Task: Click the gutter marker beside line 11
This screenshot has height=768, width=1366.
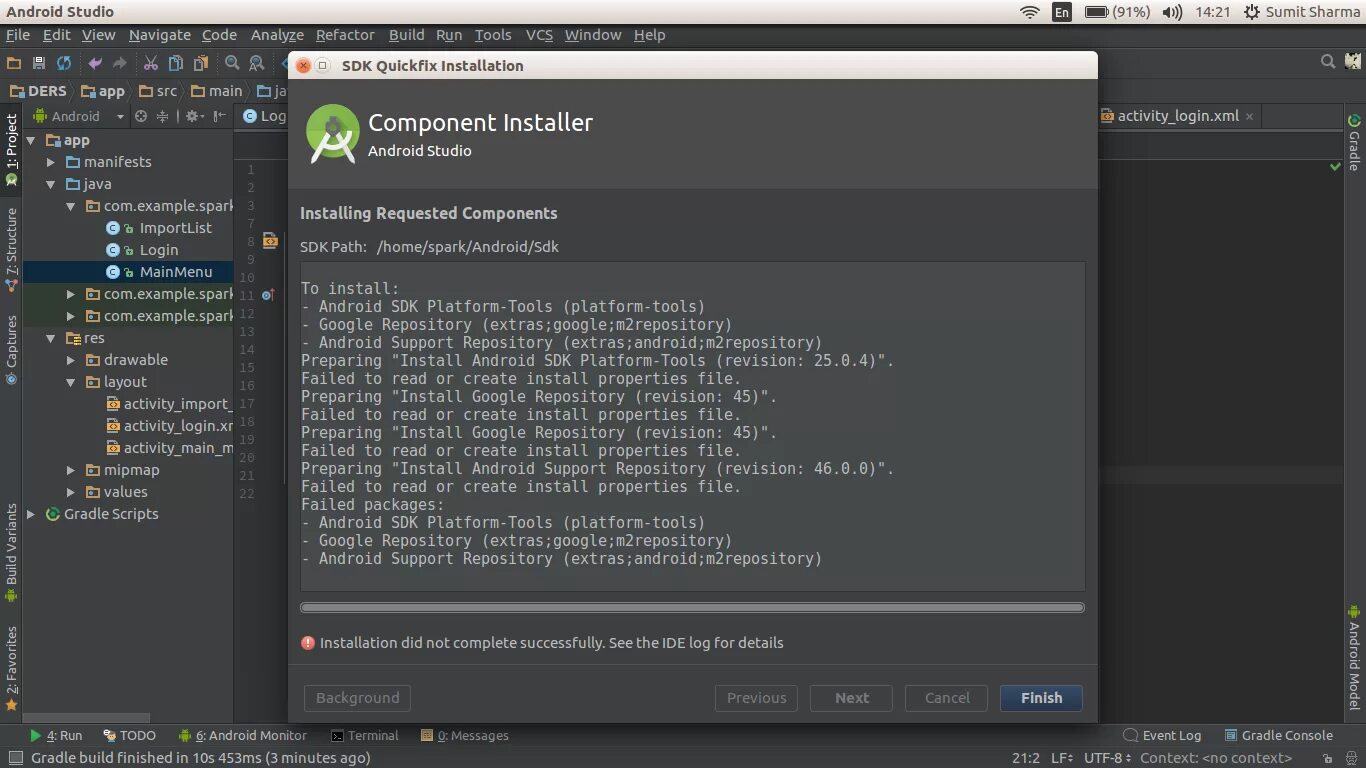Action: pyautogui.click(x=268, y=295)
